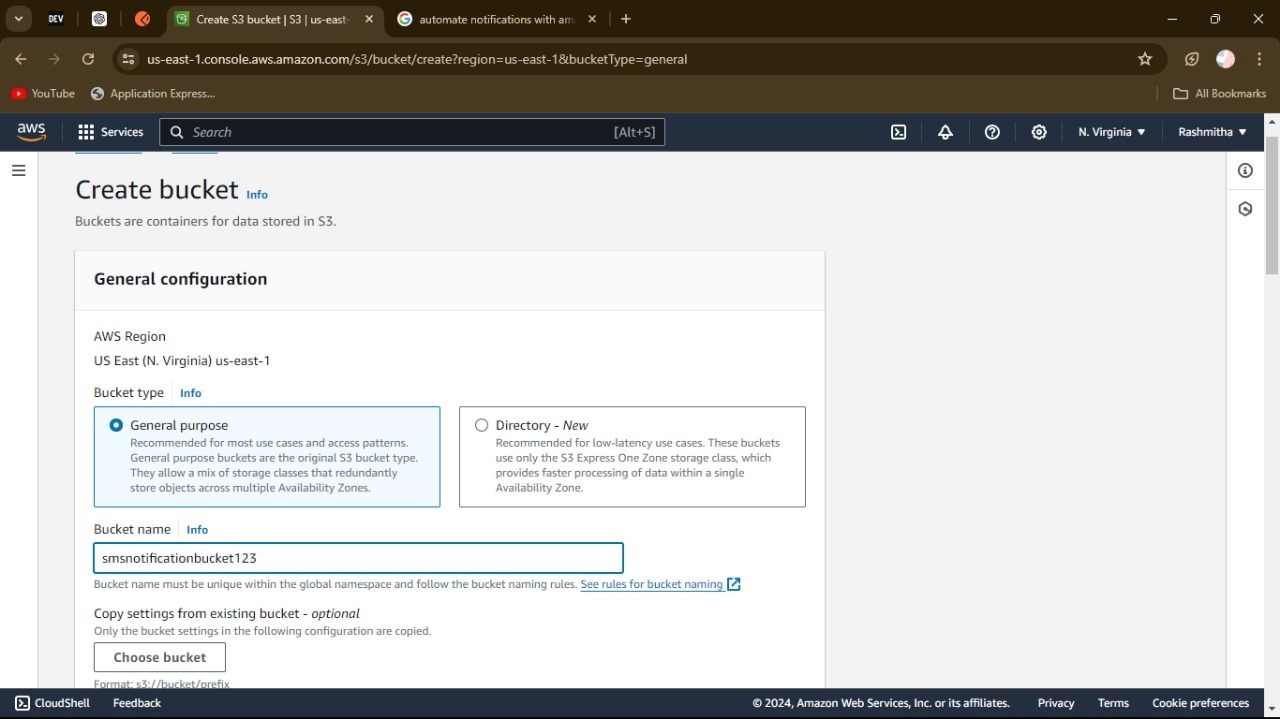The height and width of the screenshot is (719, 1280).
Task: Open the hexagon tools icon on right sidebar
Action: (x=1245, y=209)
